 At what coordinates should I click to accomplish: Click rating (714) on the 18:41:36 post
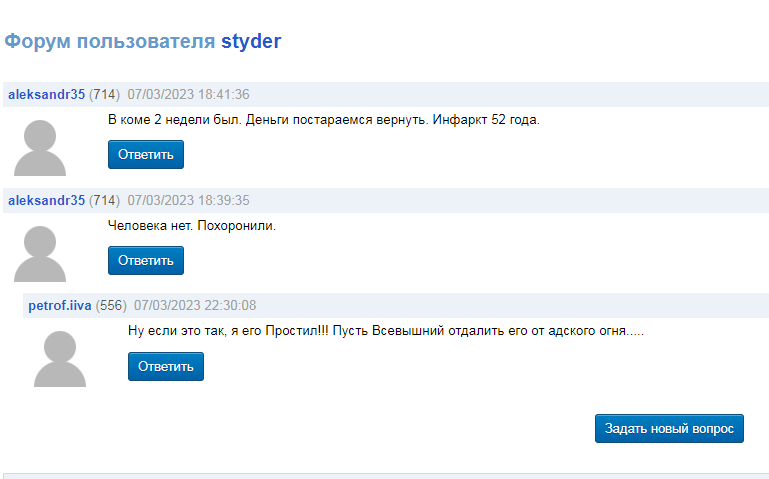(x=104, y=94)
